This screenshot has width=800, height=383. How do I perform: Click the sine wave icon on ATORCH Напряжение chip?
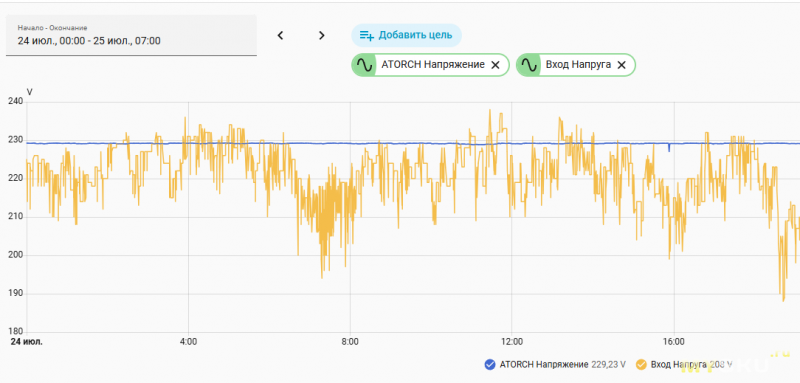tap(364, 65)
